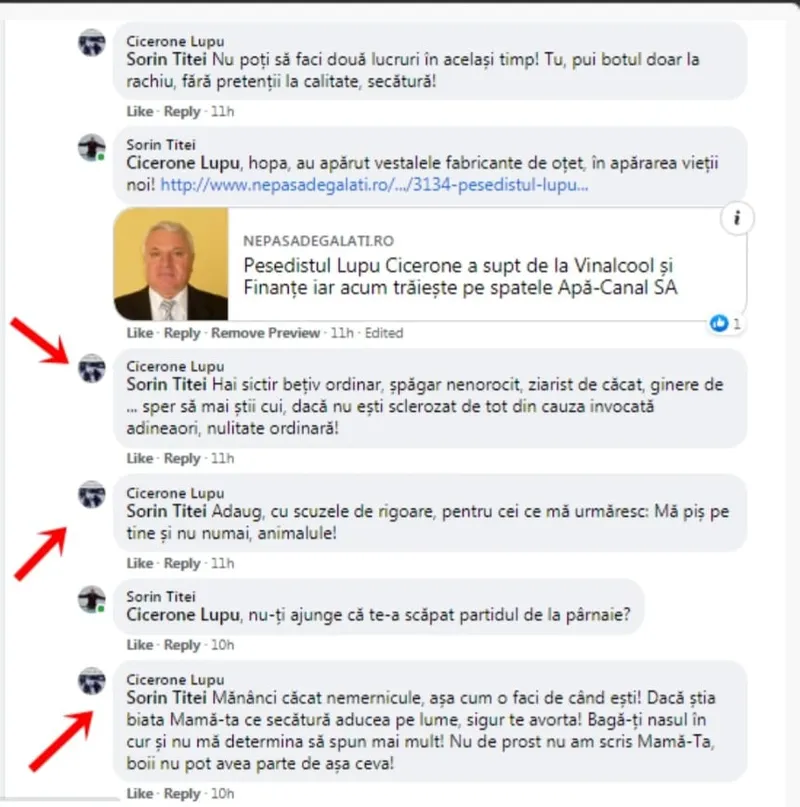Open the nepasadegalati.ro URL in Sorin Titei's comment
Screen dimensions: 800x807
tap(374, 184)
